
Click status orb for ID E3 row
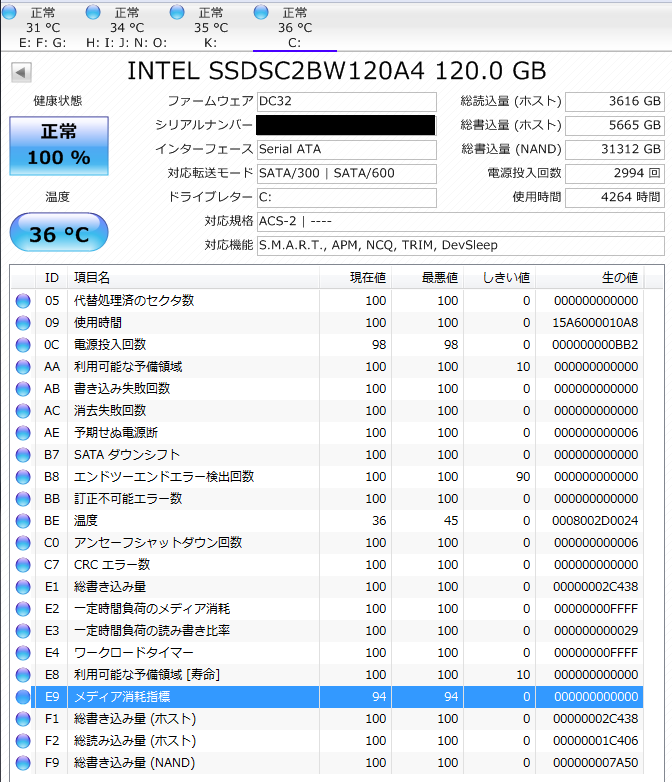tap(23, 630)
